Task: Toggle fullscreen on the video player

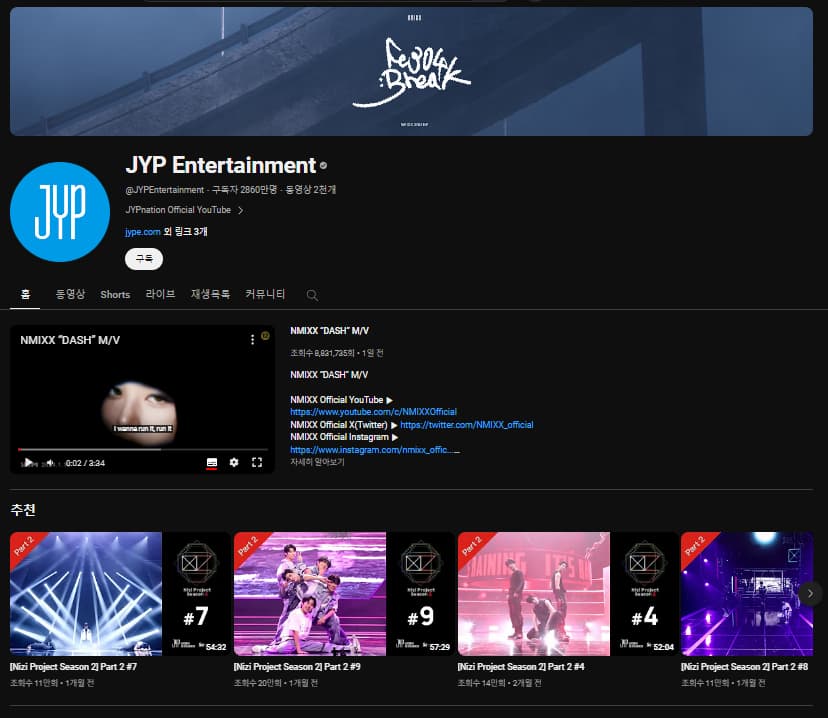Action: pos(256,461)
